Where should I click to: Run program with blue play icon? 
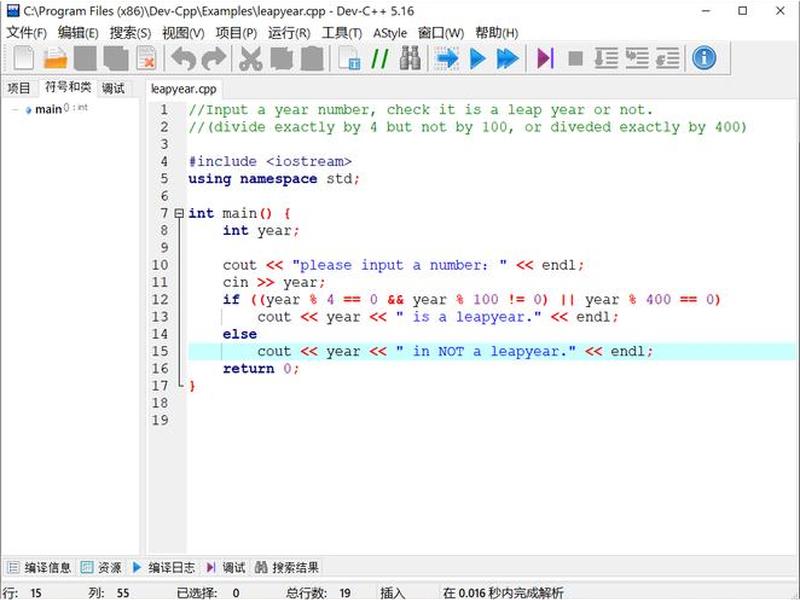(478, 58)
